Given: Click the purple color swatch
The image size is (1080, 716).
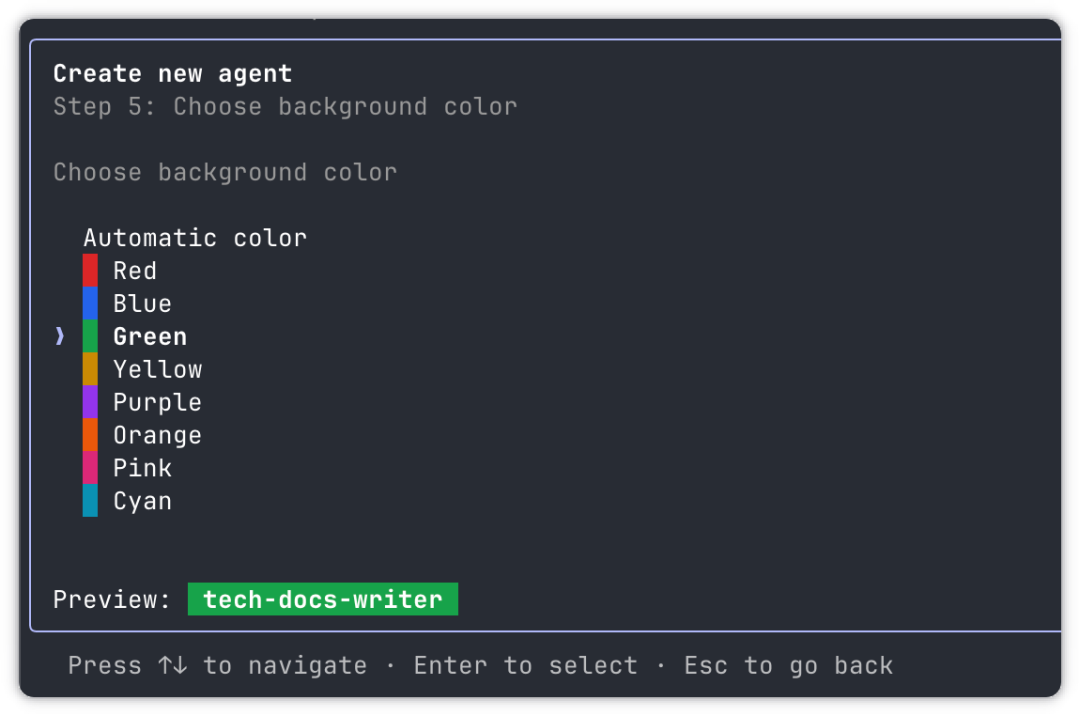Looking at the screenshot, I should (90, 402).
